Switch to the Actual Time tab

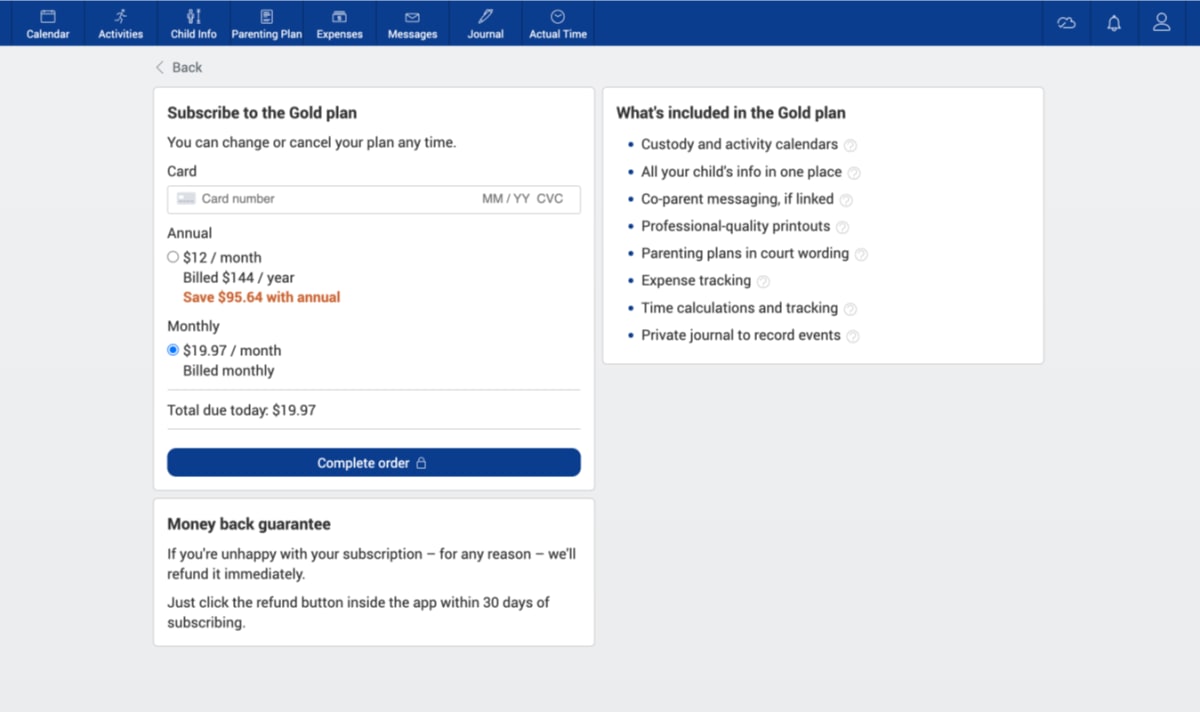(557, 22)
